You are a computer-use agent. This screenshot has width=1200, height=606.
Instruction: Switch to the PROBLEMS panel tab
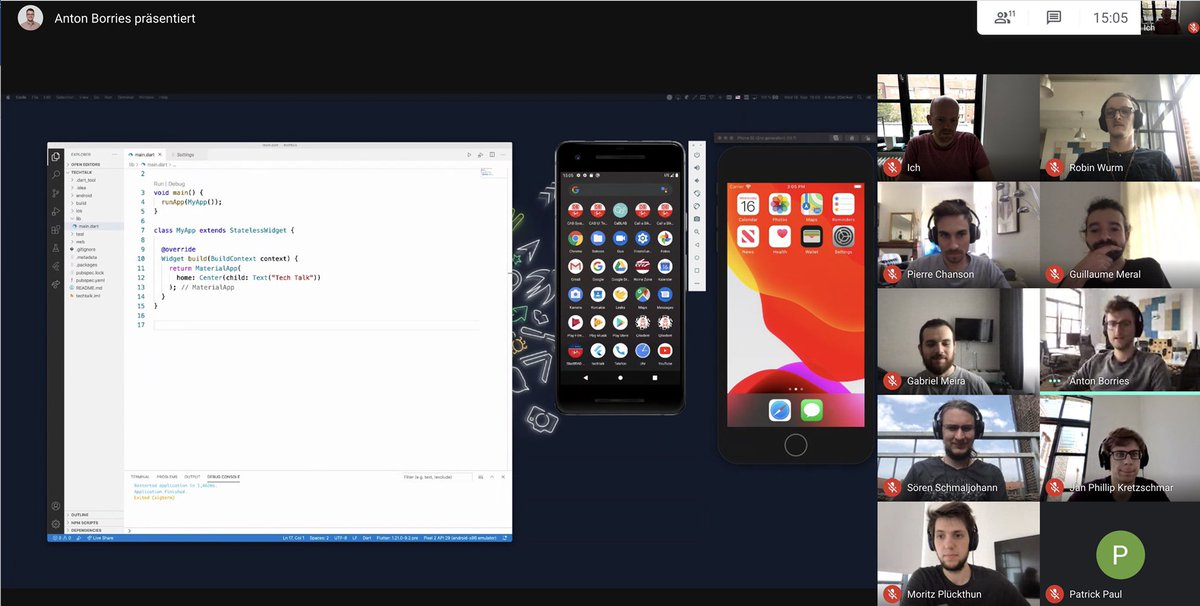click(x=167, y=477)
